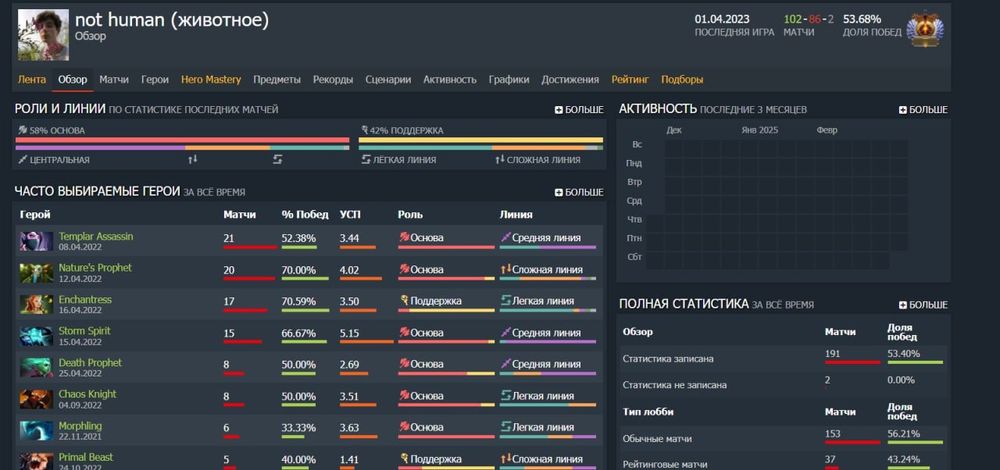Click the Основа icon in Templar Assassin row
1000x470 pixels.
tap(404, 237)
